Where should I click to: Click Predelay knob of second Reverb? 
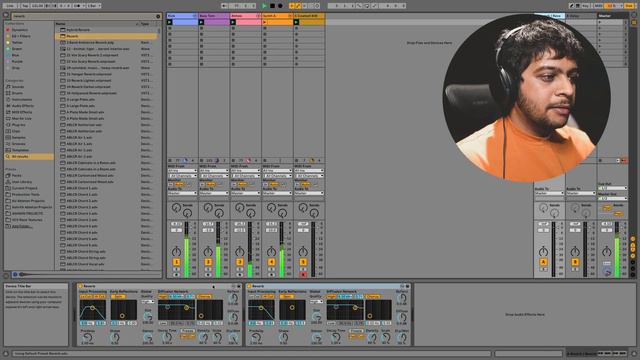pyautogui.click(x=256, y=338)
